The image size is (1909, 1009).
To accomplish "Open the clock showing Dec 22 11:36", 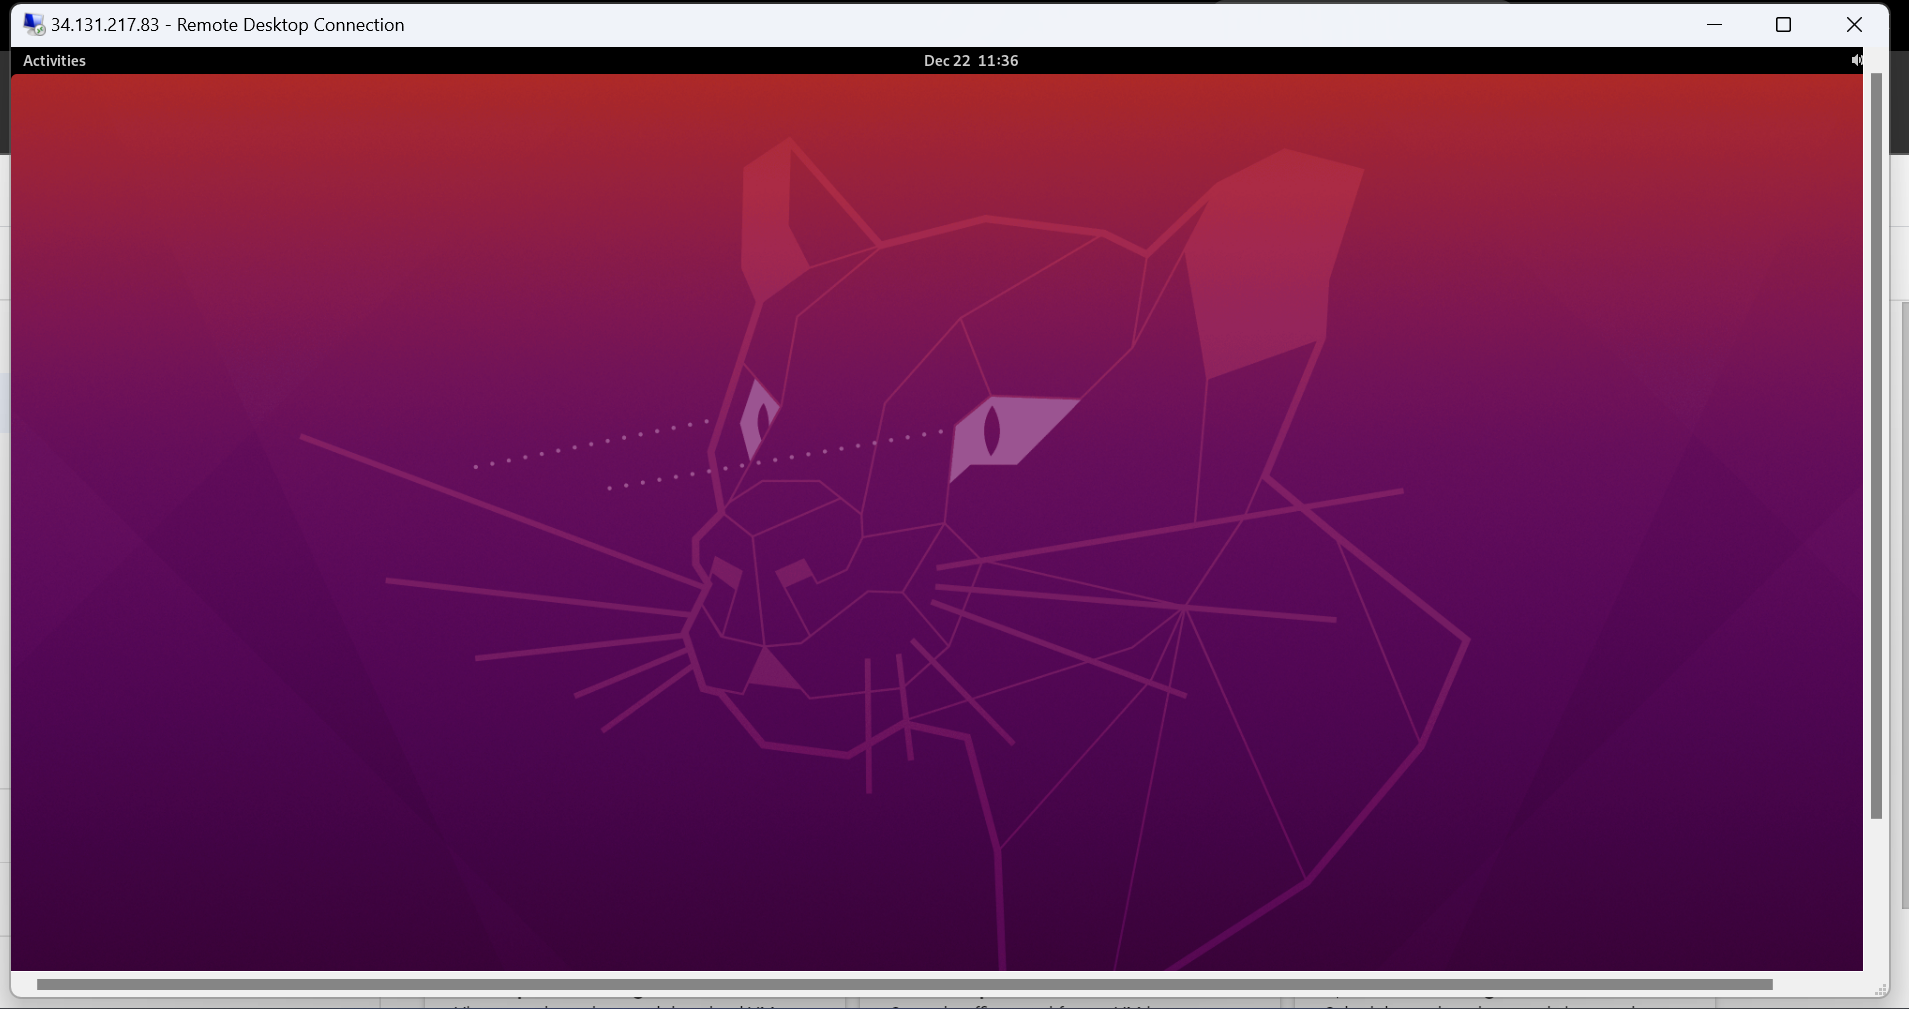I will (971, 61).
